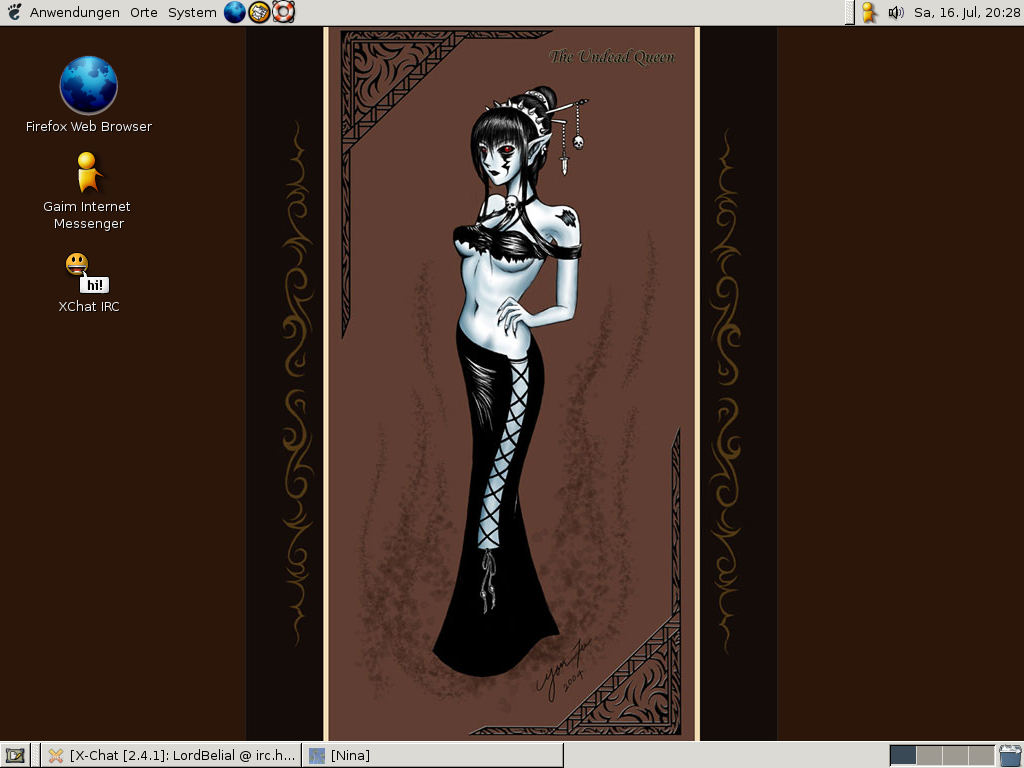This screenshot has height=768, width=1024.
Task: Click the date and time clock
Action: (966, 12)
